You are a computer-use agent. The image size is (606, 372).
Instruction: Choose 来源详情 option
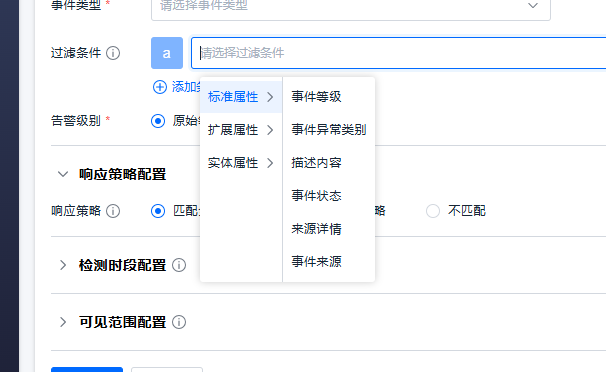329,229
